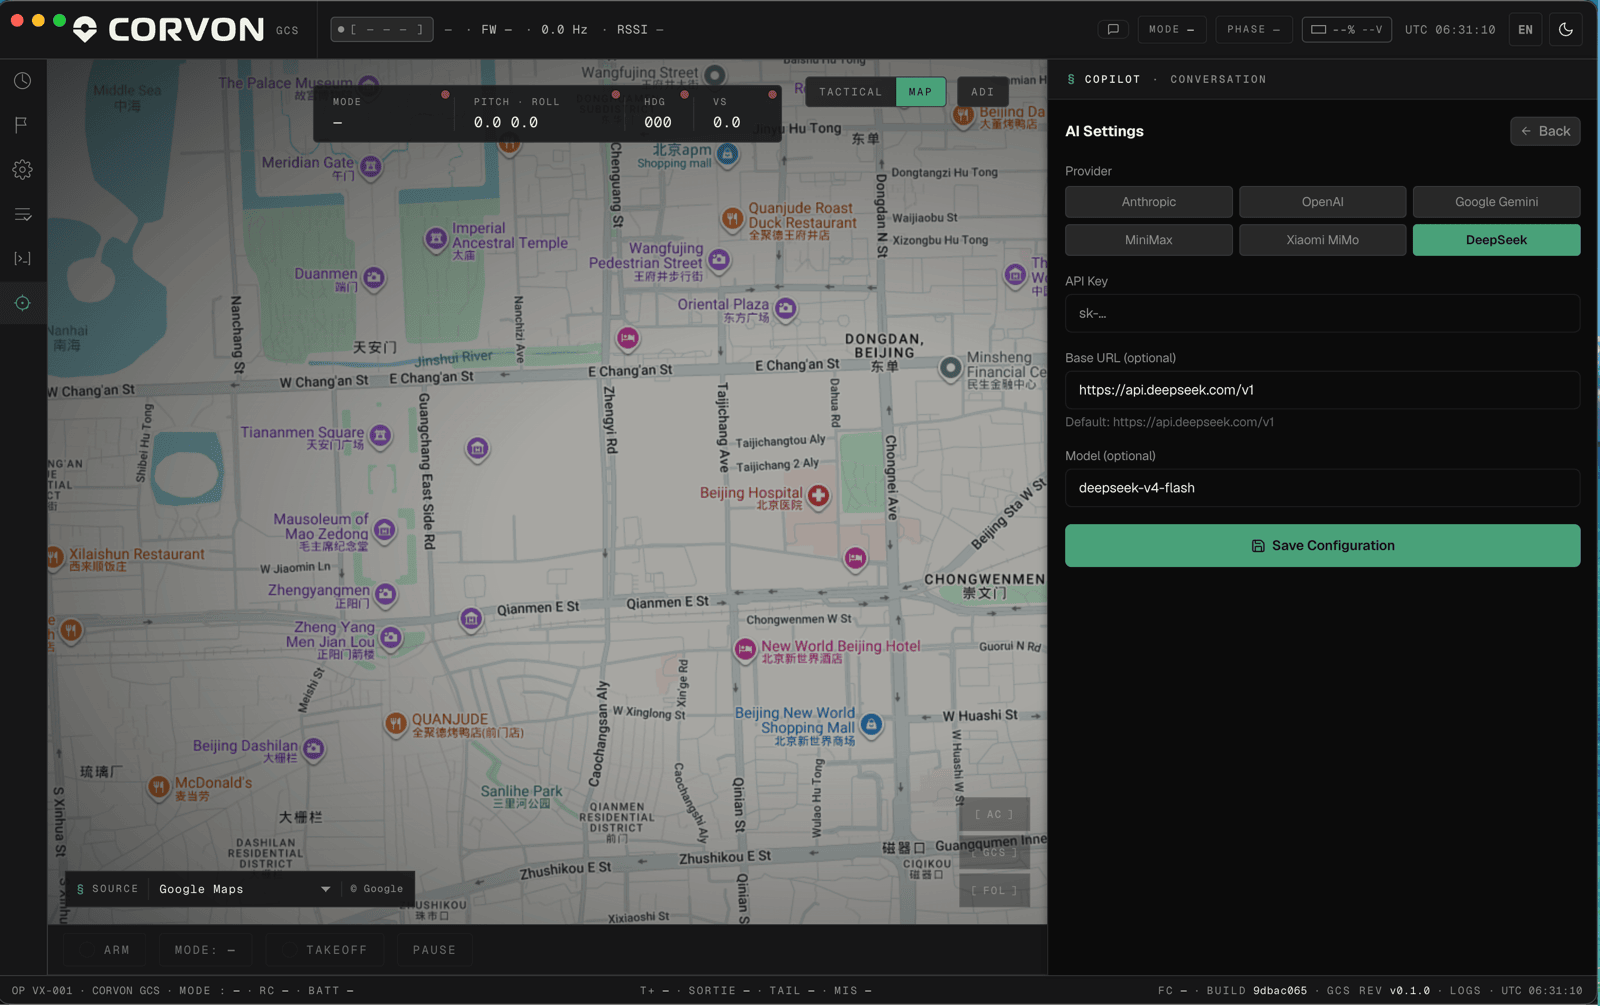Image resolution: width=1600 pixels, height=1006 pixels.
Task: Click the Tiananmen Square map marker
Action: click(380, 435)
